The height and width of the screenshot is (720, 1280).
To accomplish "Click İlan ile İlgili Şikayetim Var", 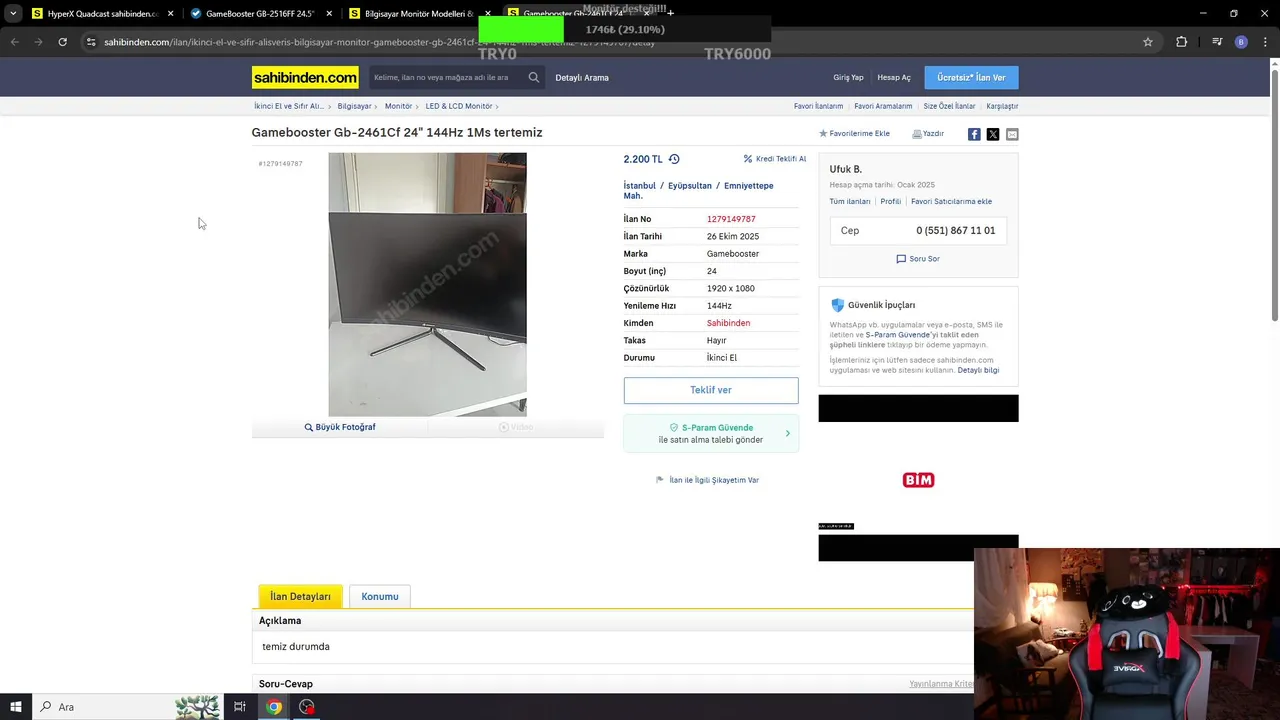I will point(708,480).
